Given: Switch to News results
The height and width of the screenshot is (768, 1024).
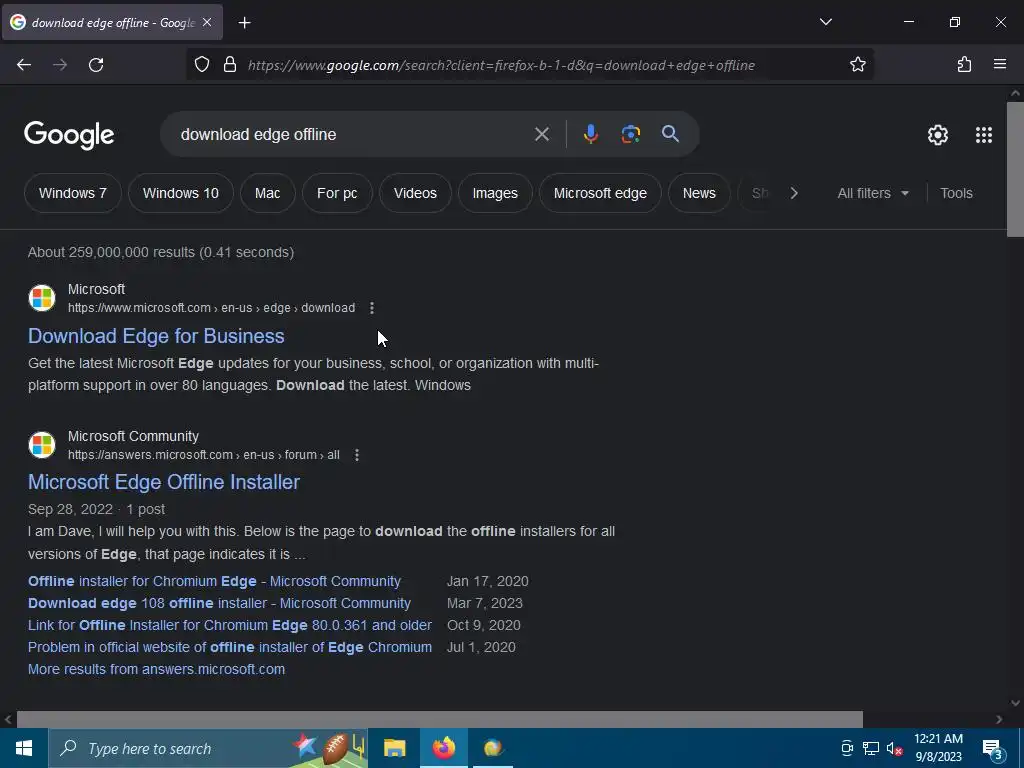Looking at the screenshot, I should (x=699, y=193).
